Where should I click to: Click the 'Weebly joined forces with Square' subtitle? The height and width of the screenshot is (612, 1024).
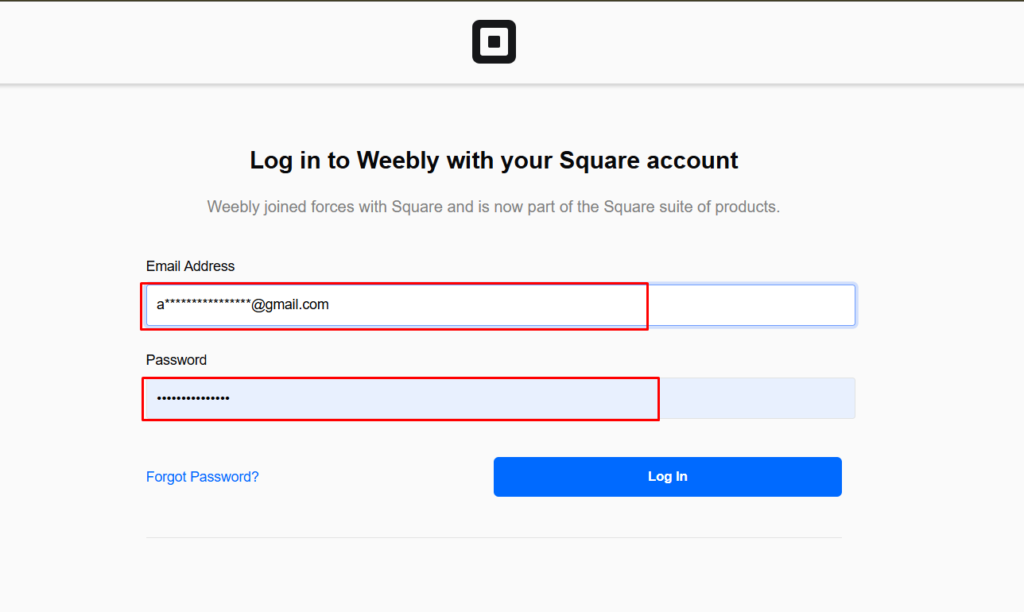494,207
